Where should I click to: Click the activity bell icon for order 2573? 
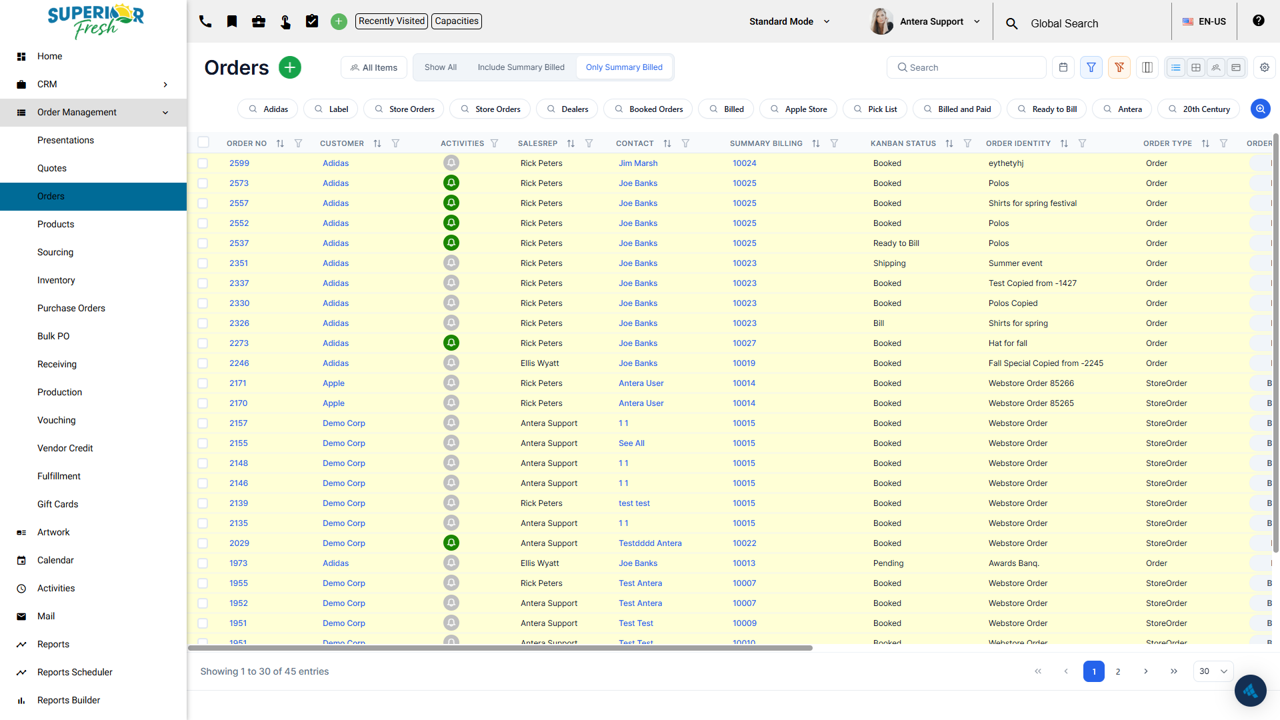pos(451,183)
